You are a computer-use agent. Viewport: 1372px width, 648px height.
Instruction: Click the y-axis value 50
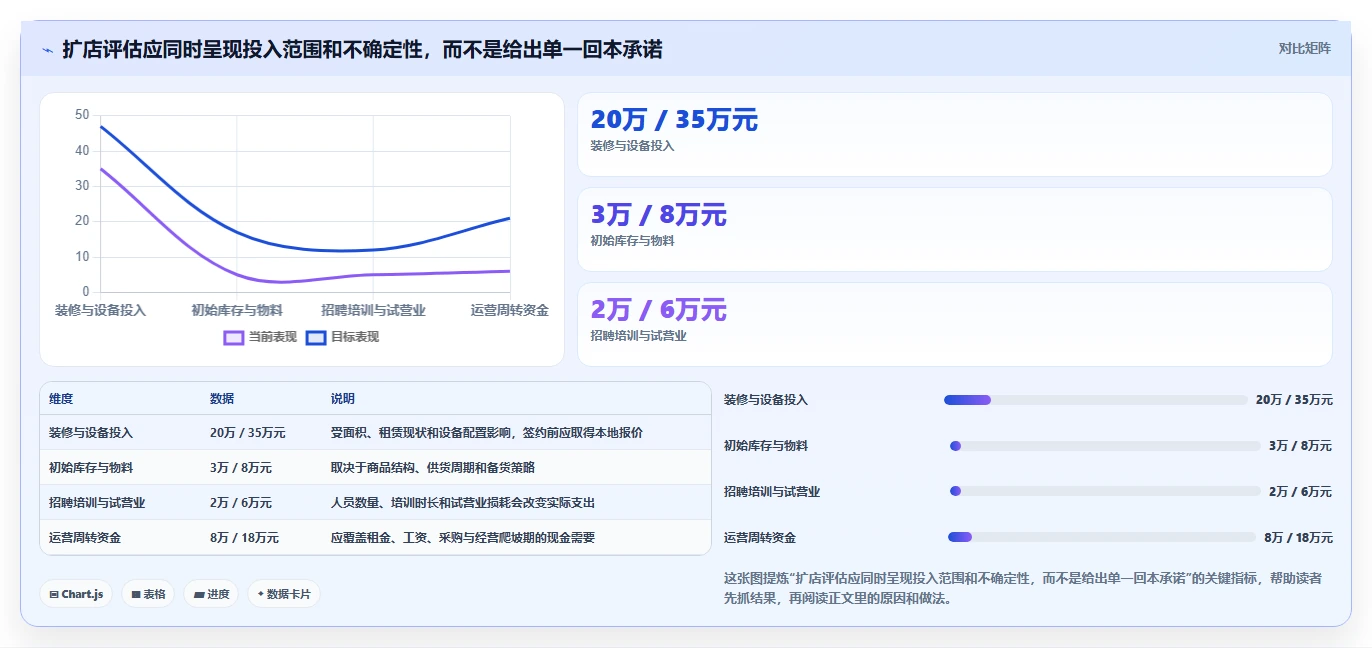[82, 115]
